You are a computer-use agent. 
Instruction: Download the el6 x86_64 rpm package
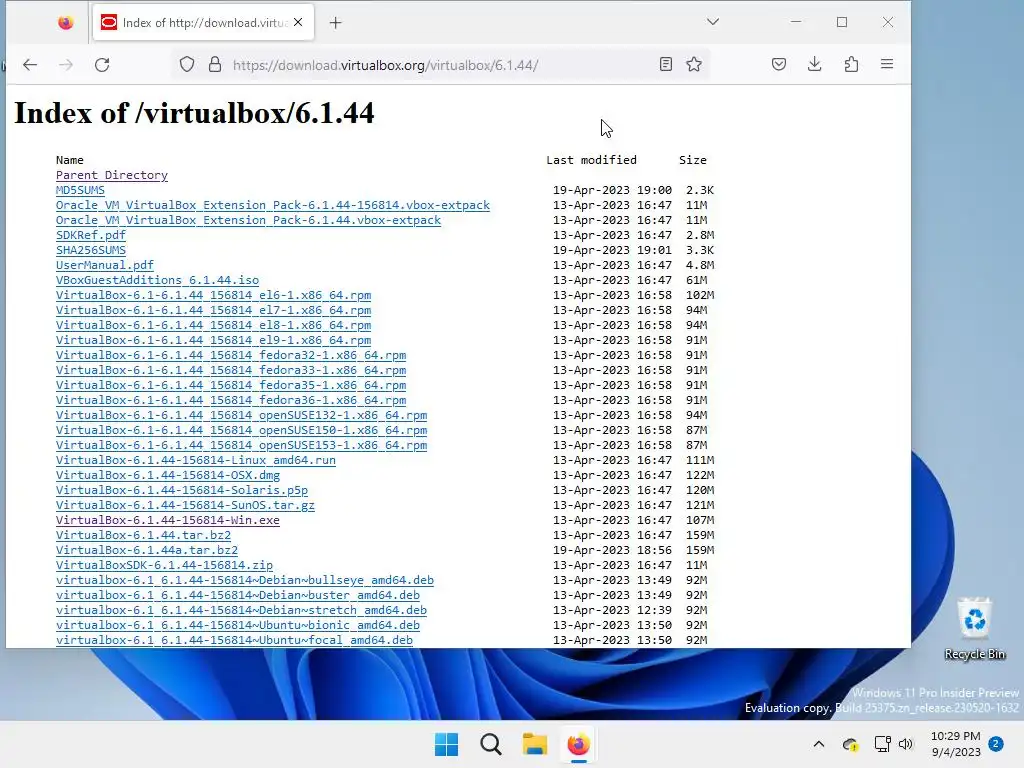(x=214, y=295)
